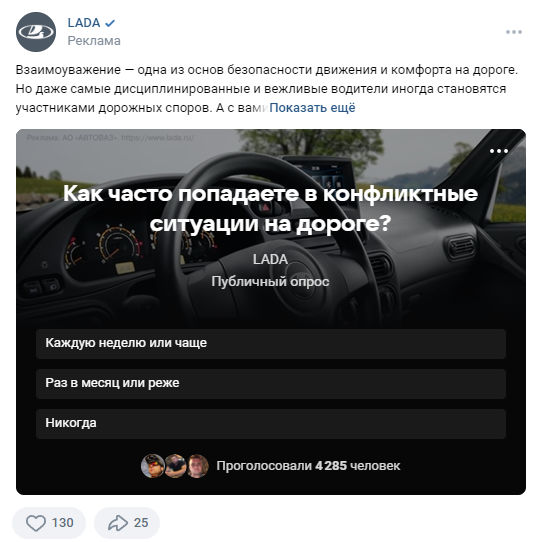
Task: Open the post options three-dot menu
Action: pos(514,32)
